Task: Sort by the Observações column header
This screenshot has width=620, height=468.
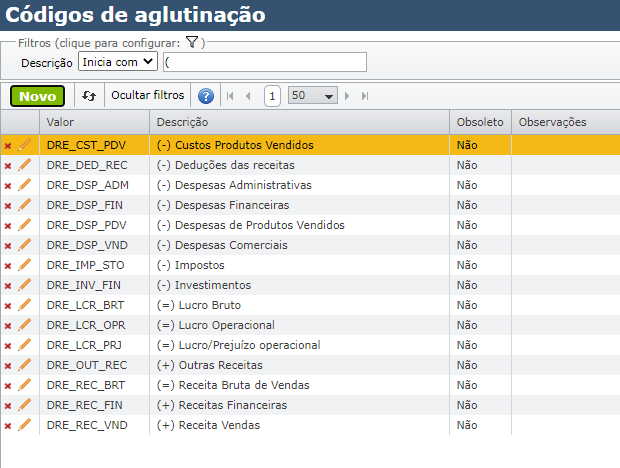Action: pos(566,122)
